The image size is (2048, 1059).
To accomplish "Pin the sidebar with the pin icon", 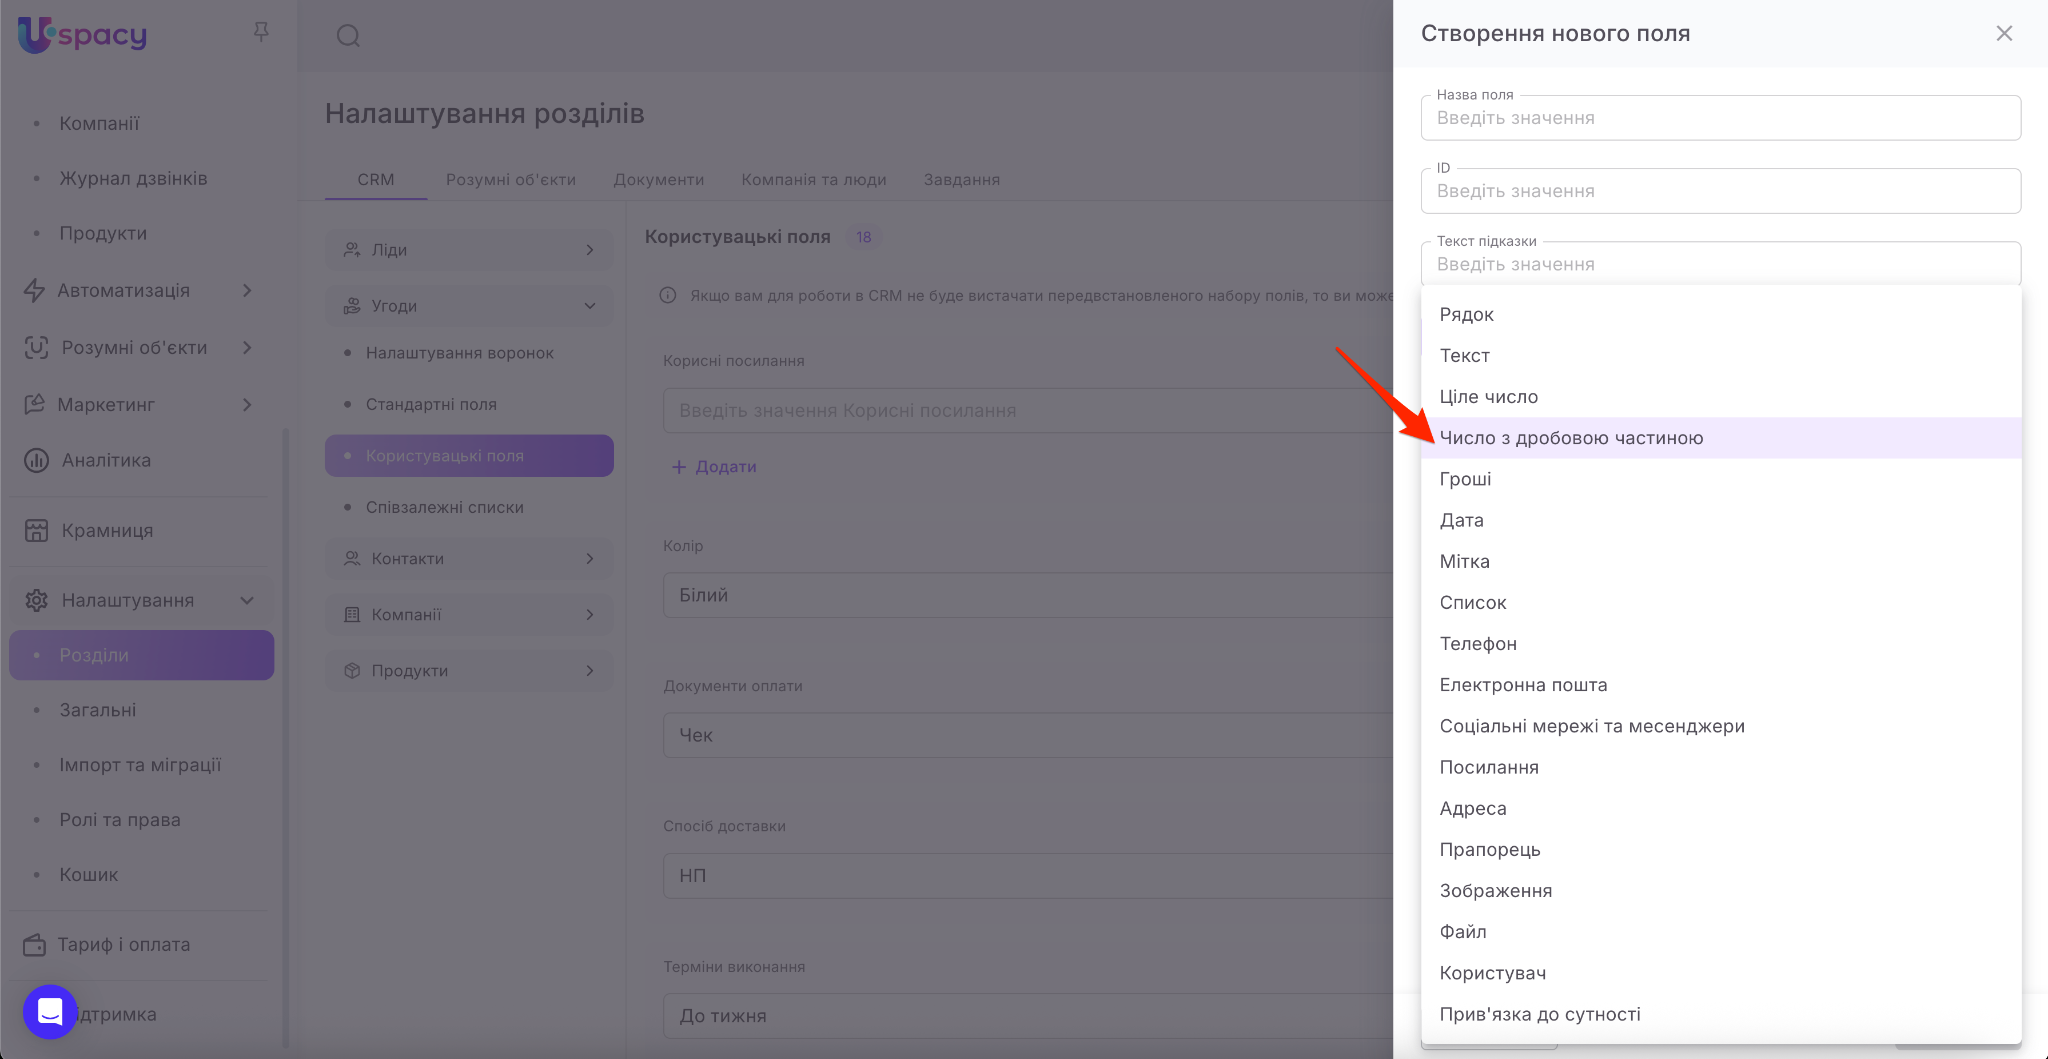I will tap(261, 33).
